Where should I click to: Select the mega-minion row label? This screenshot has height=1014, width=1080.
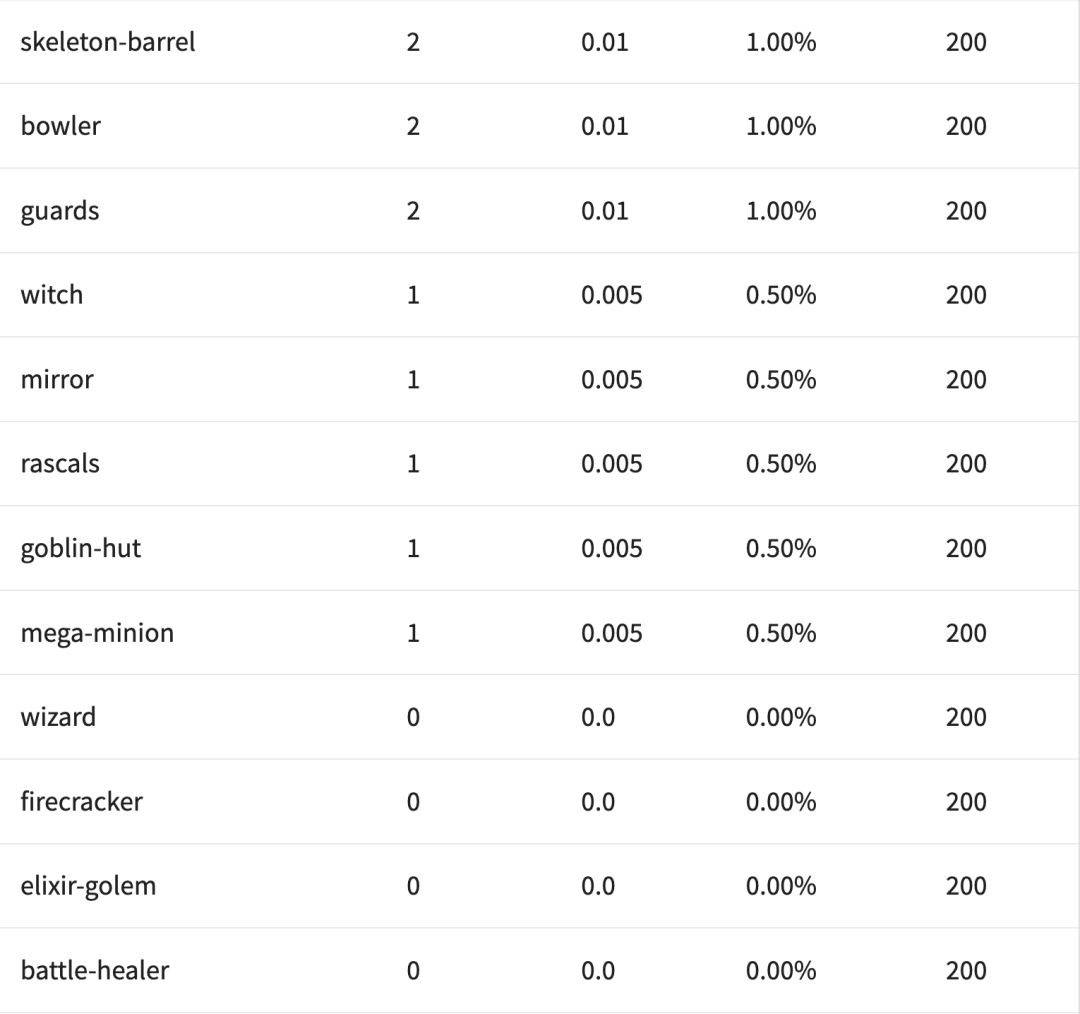tap(97, 633)
